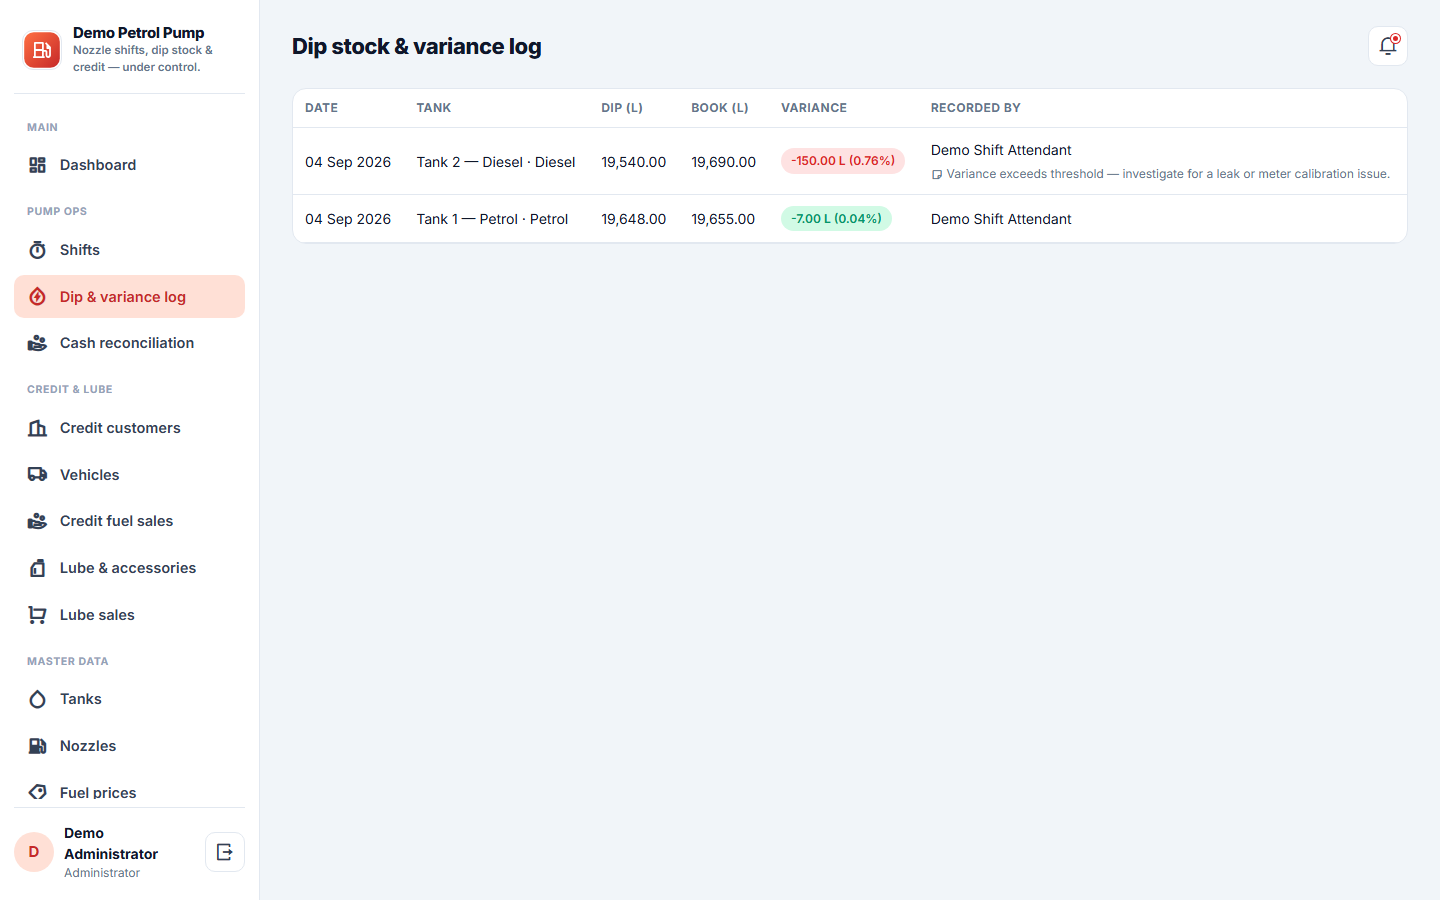
Task: Open Tanks master data
Action: tap(129, 699)
